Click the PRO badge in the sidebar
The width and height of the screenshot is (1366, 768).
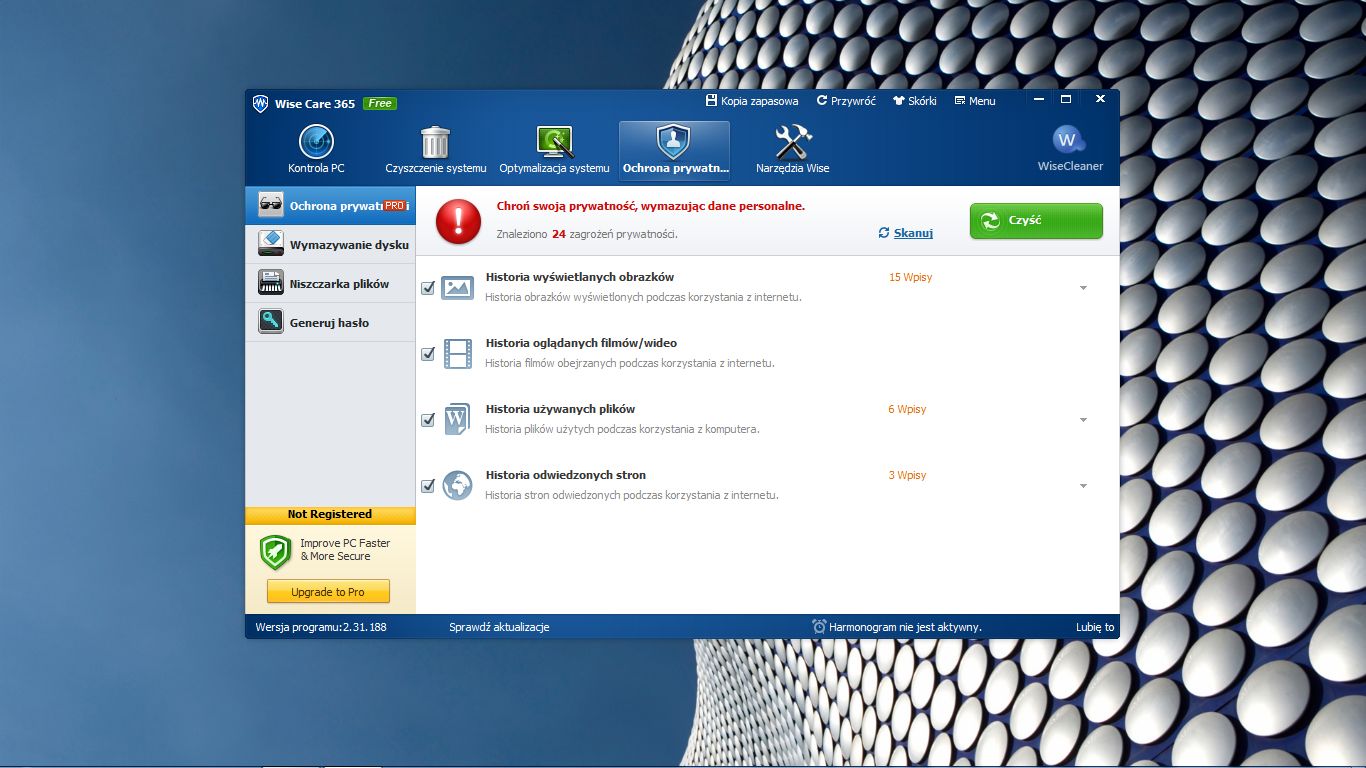395,205
